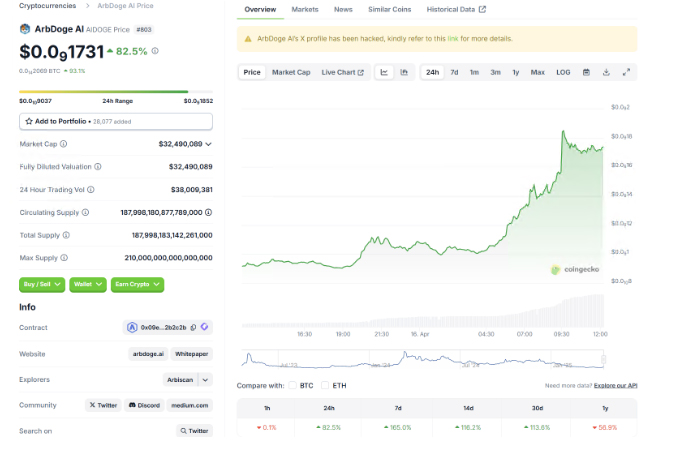Expand chart to fullscreen
The image size is (681, 454).
pyautogui.click(x=626, y=72)
